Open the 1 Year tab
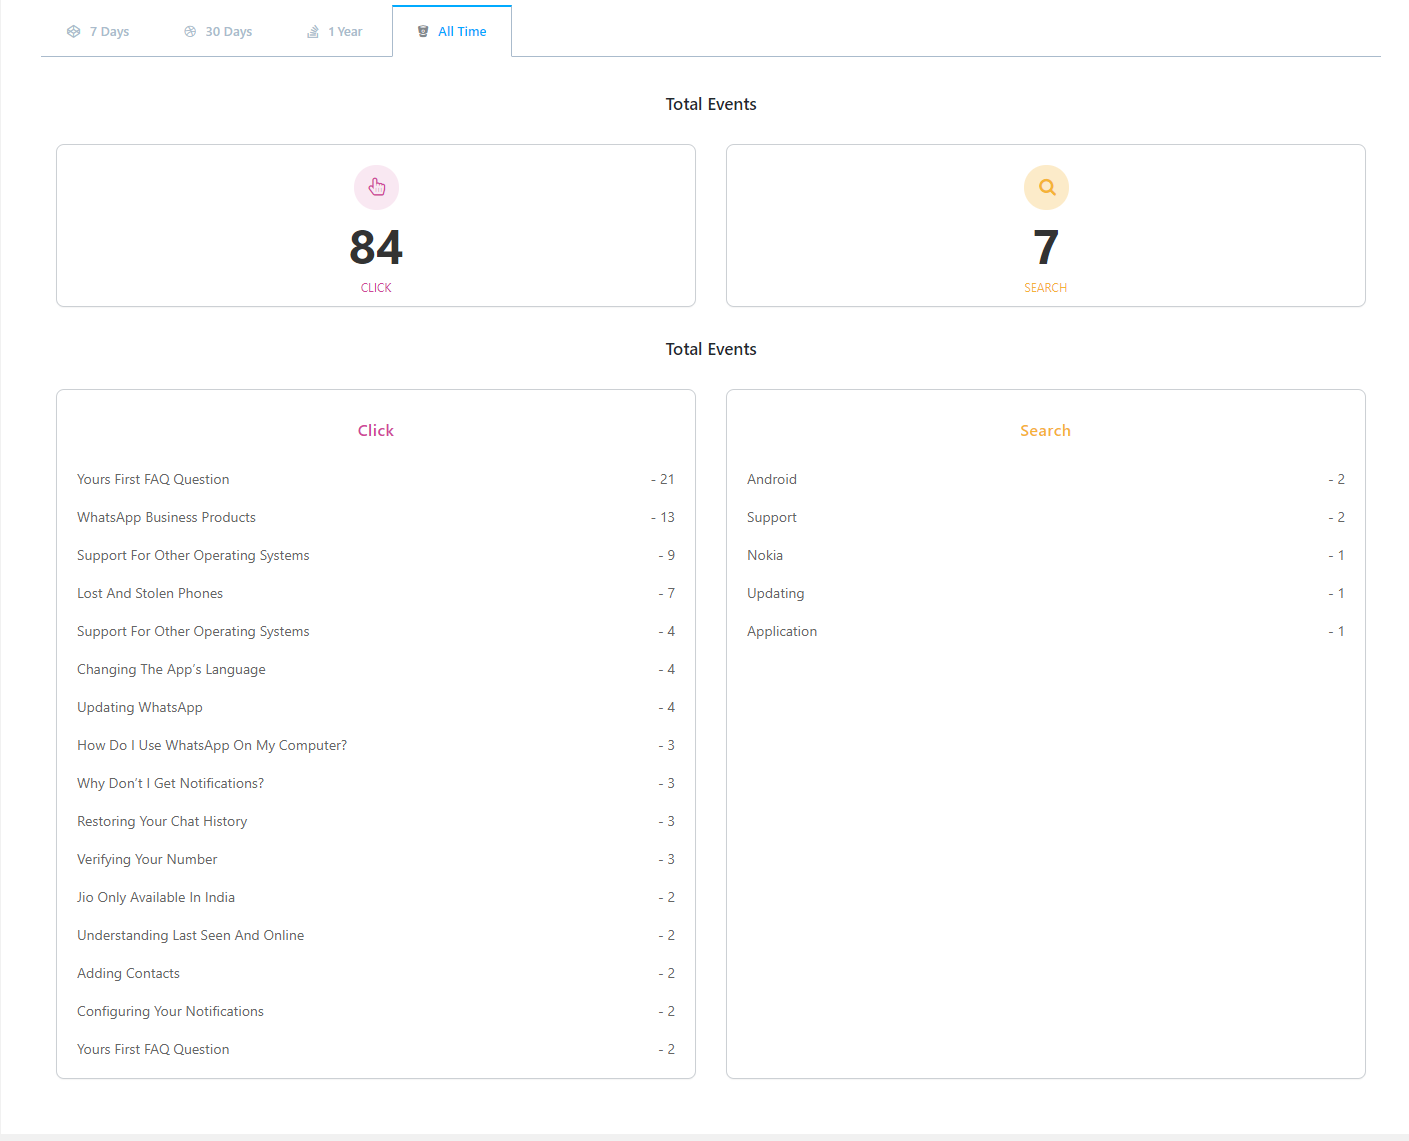The width and height of the screenshot is (1409, 1141). coord(335,32)
